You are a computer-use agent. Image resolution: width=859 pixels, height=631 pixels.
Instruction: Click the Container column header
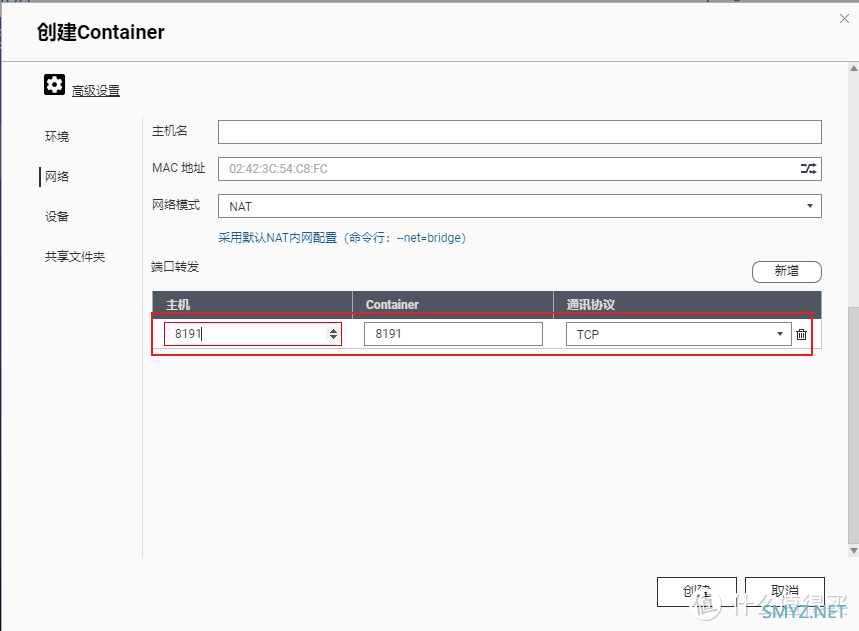[x=453, y=305]
